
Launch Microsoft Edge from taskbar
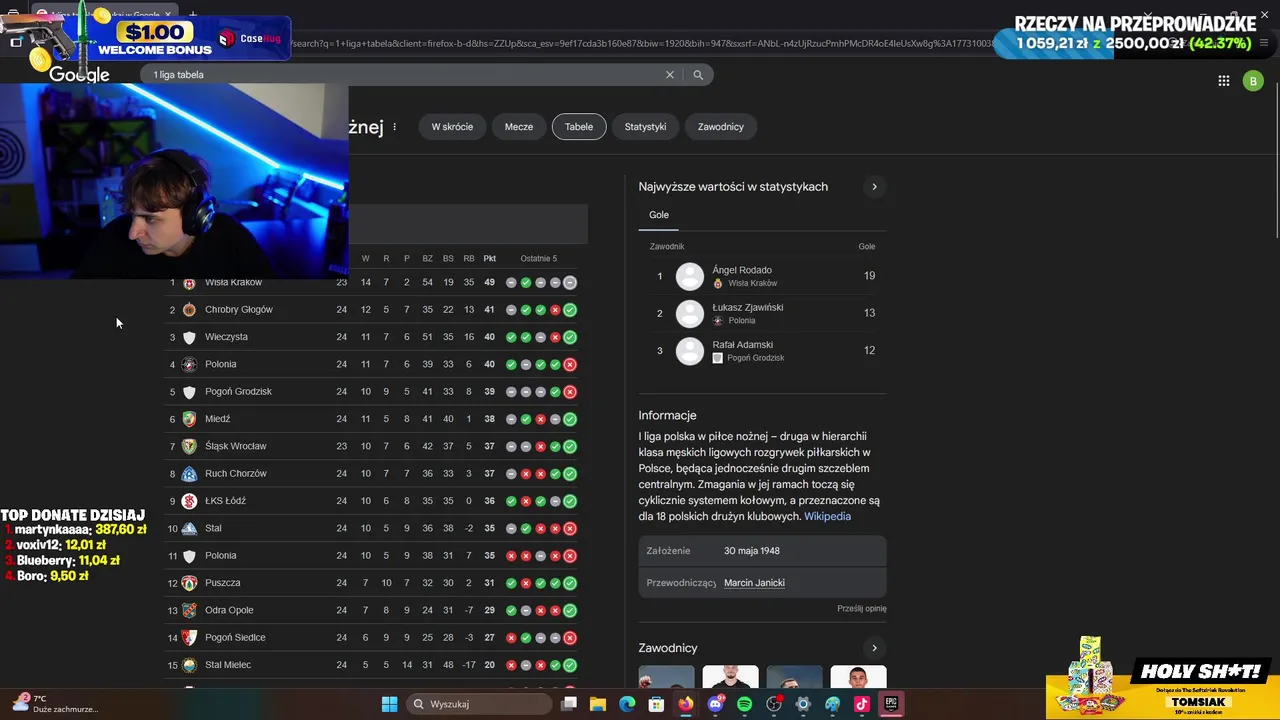click(x=627, y=704)
